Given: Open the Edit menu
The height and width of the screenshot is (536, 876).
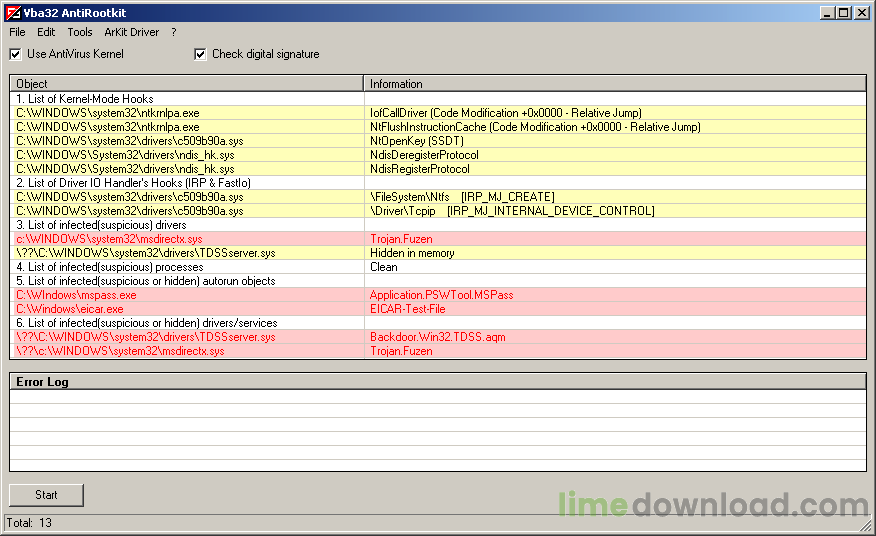Looking at the screenshot, I should coord(46,32).
